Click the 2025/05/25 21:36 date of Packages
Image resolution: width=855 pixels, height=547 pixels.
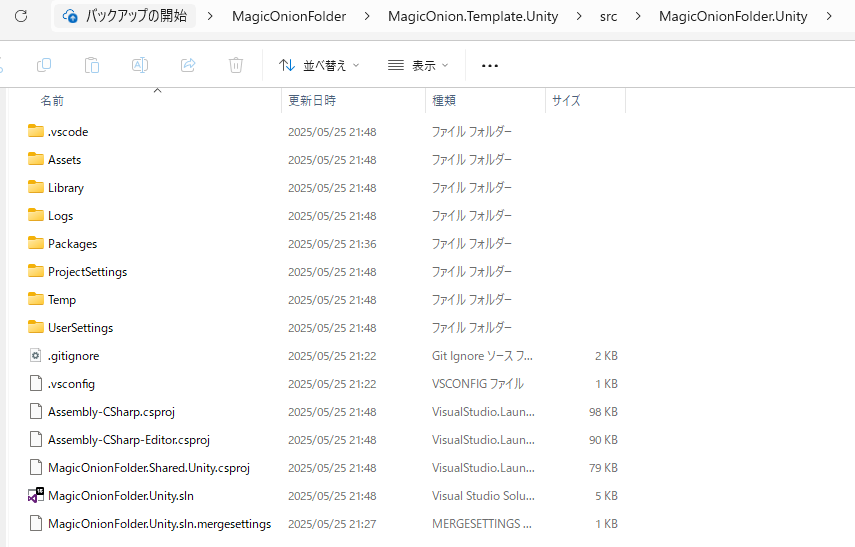click(x=332, y=244)
